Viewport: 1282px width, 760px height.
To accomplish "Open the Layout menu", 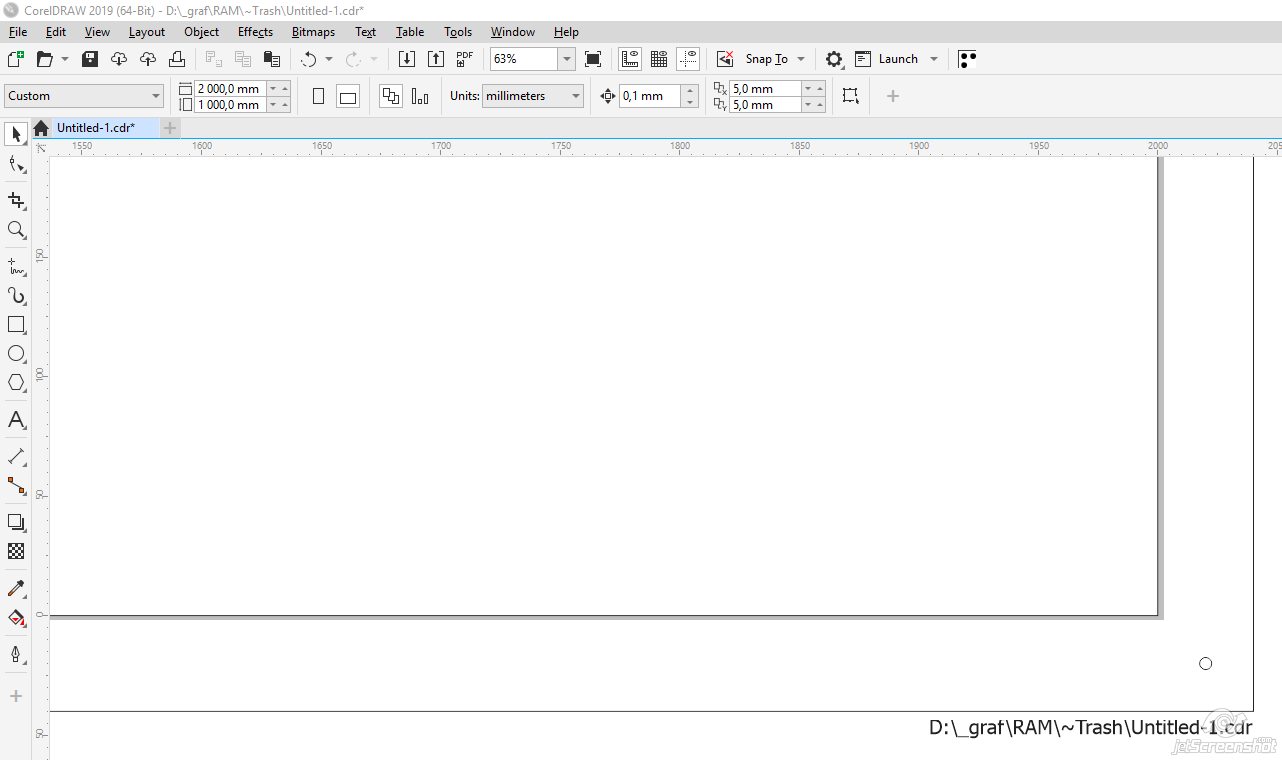I will [x=147, y=32].
